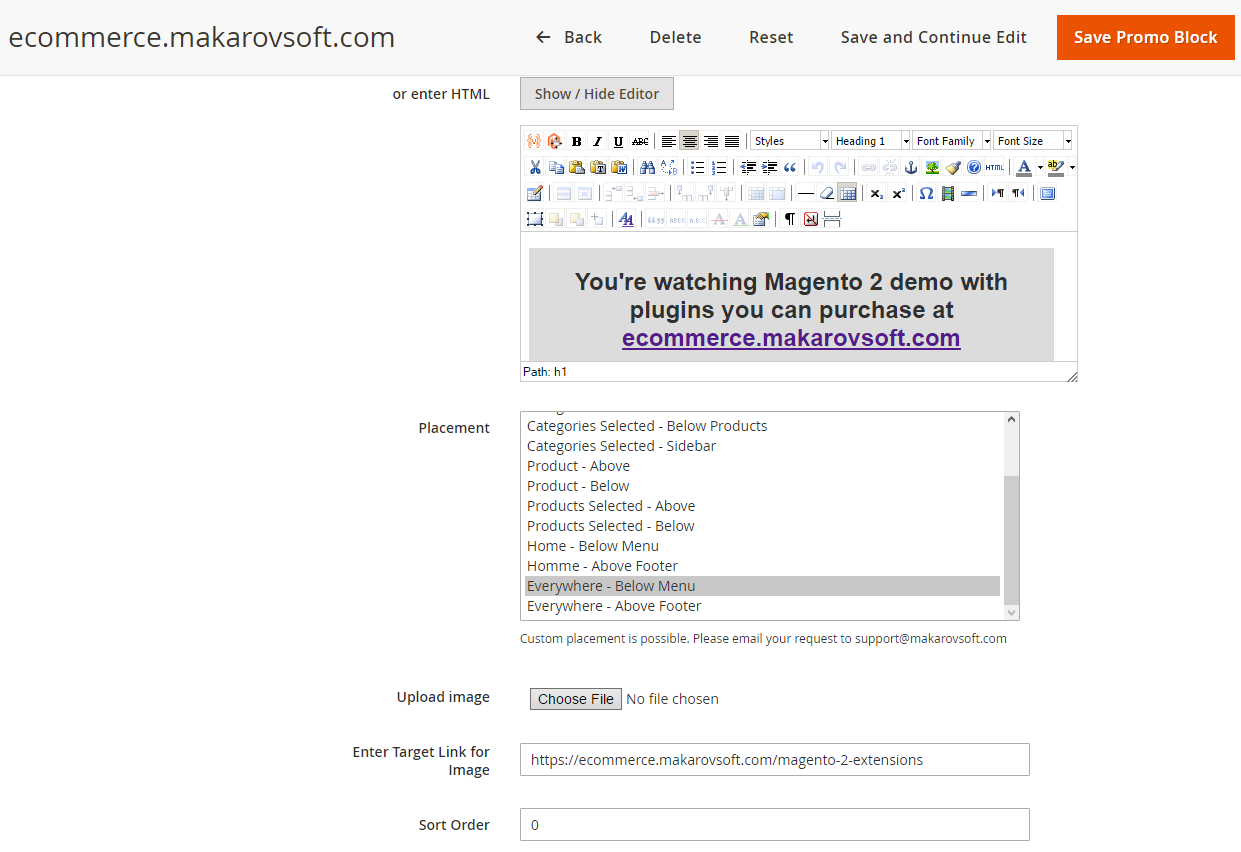This screenshot has height=852, width=1241.
Task: Delete this promo block
Action: coord(675,37)
